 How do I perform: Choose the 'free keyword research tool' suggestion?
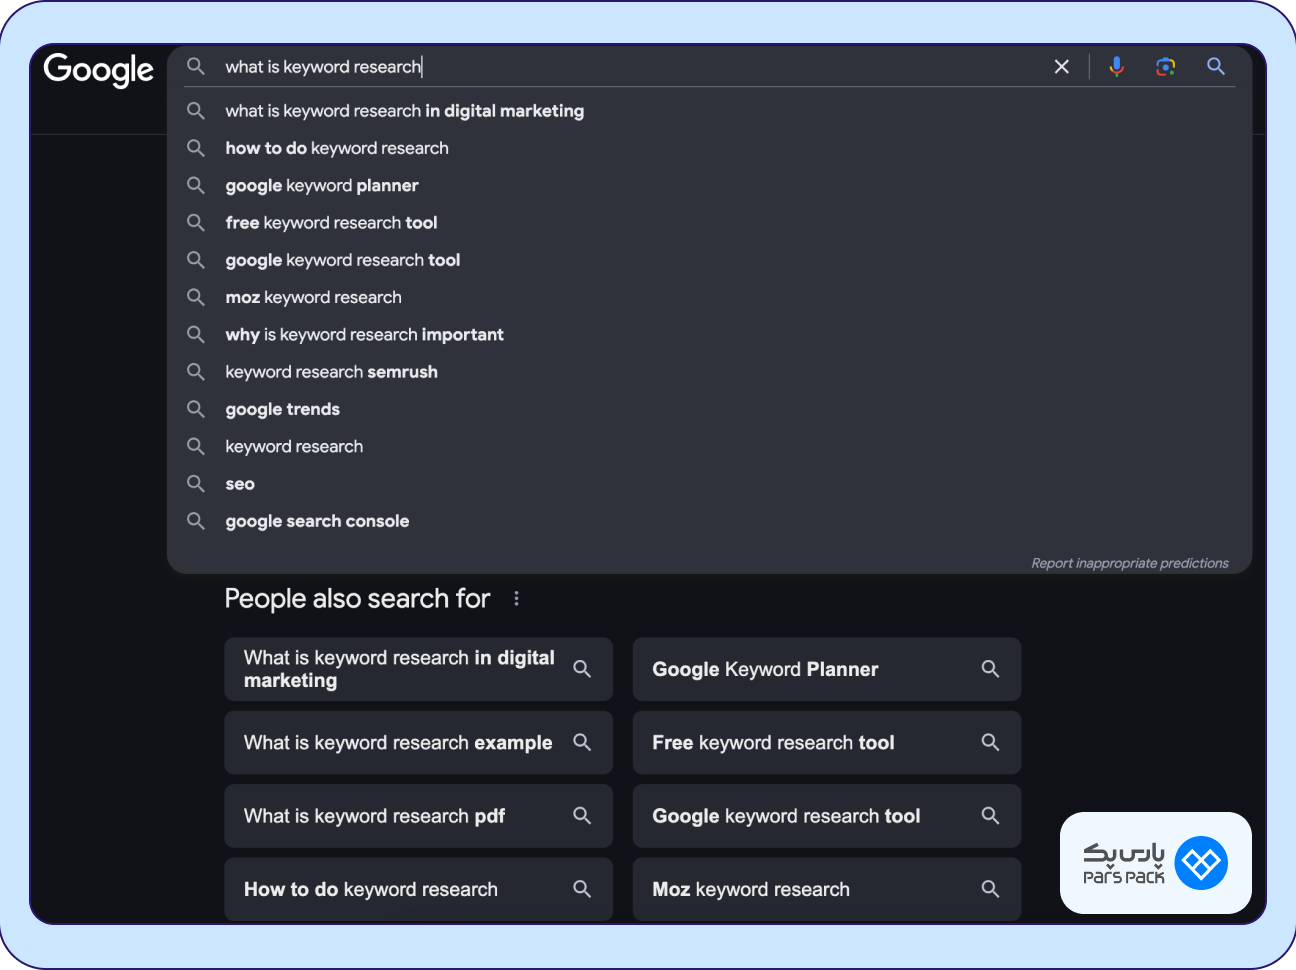tap(709, 222)
